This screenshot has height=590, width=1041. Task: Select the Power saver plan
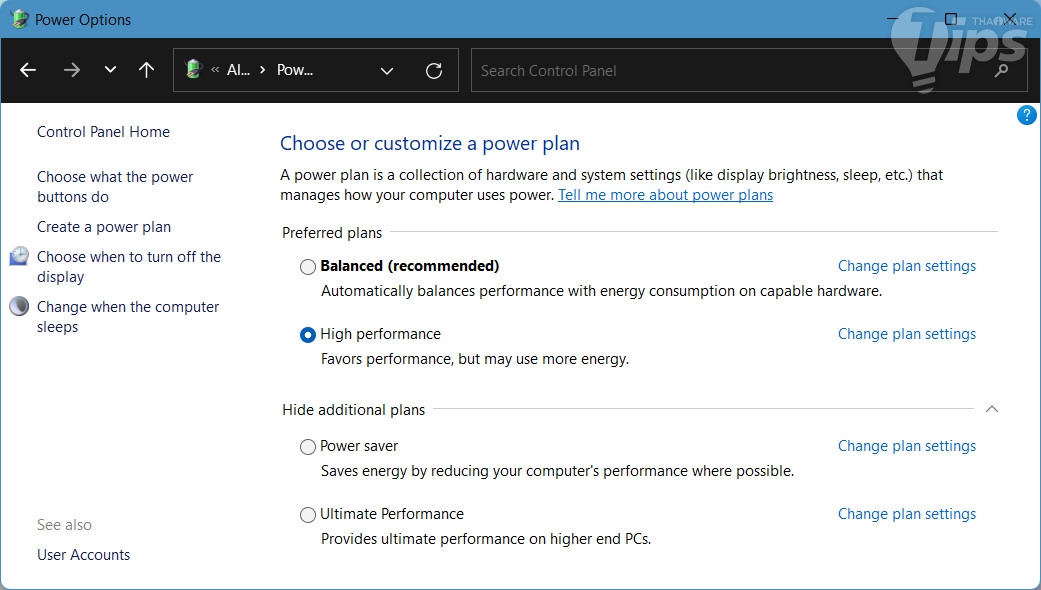308,447
